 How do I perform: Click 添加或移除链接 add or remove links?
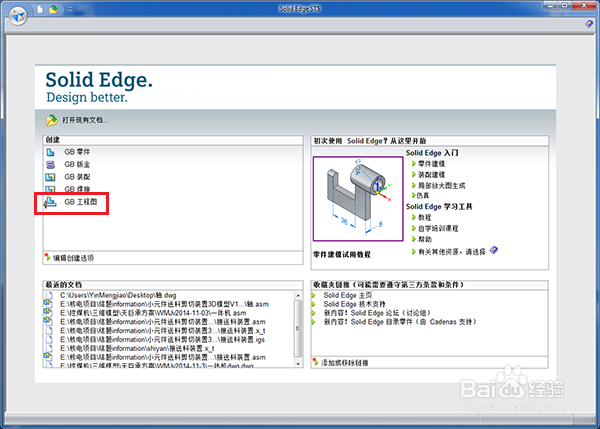coord(344,362)
